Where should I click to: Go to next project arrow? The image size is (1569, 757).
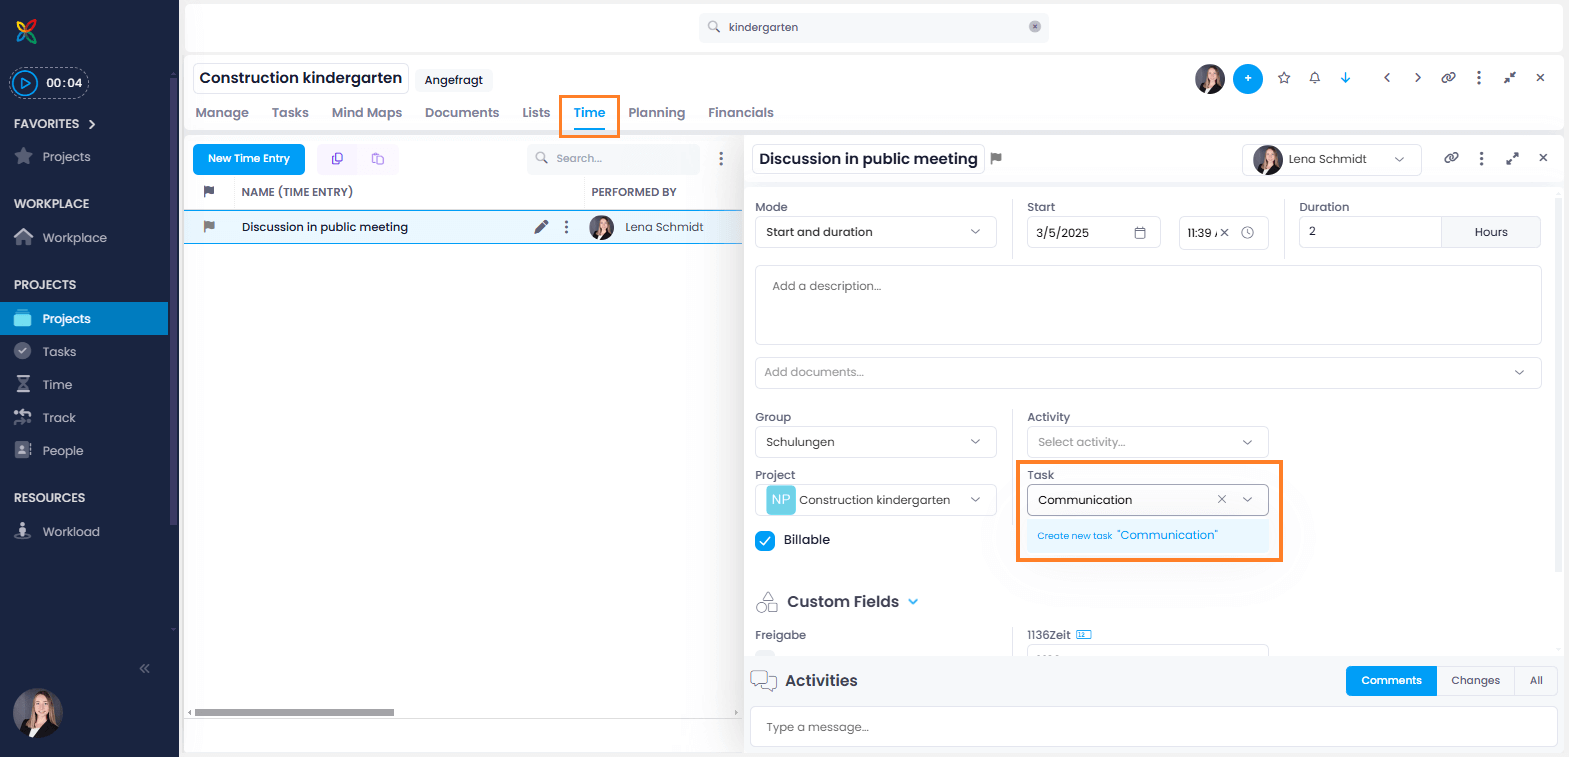[1417, 78]
